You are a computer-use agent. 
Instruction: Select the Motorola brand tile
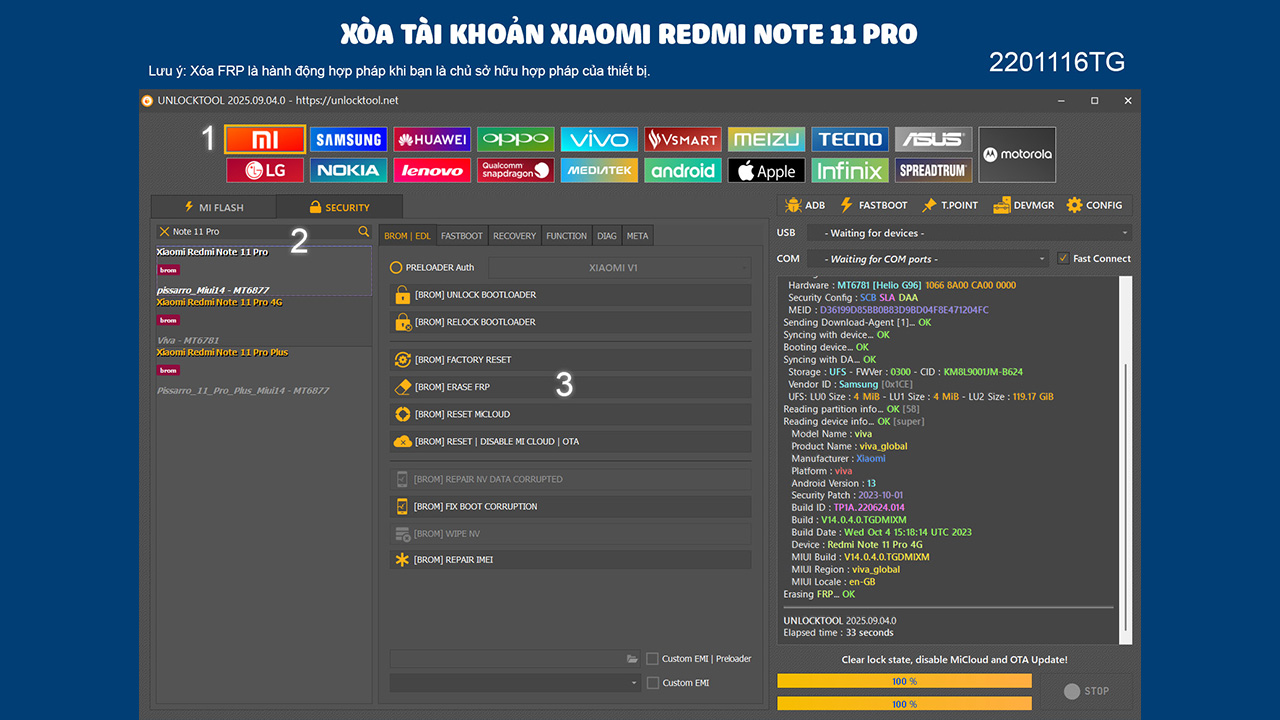point(1016,155)
